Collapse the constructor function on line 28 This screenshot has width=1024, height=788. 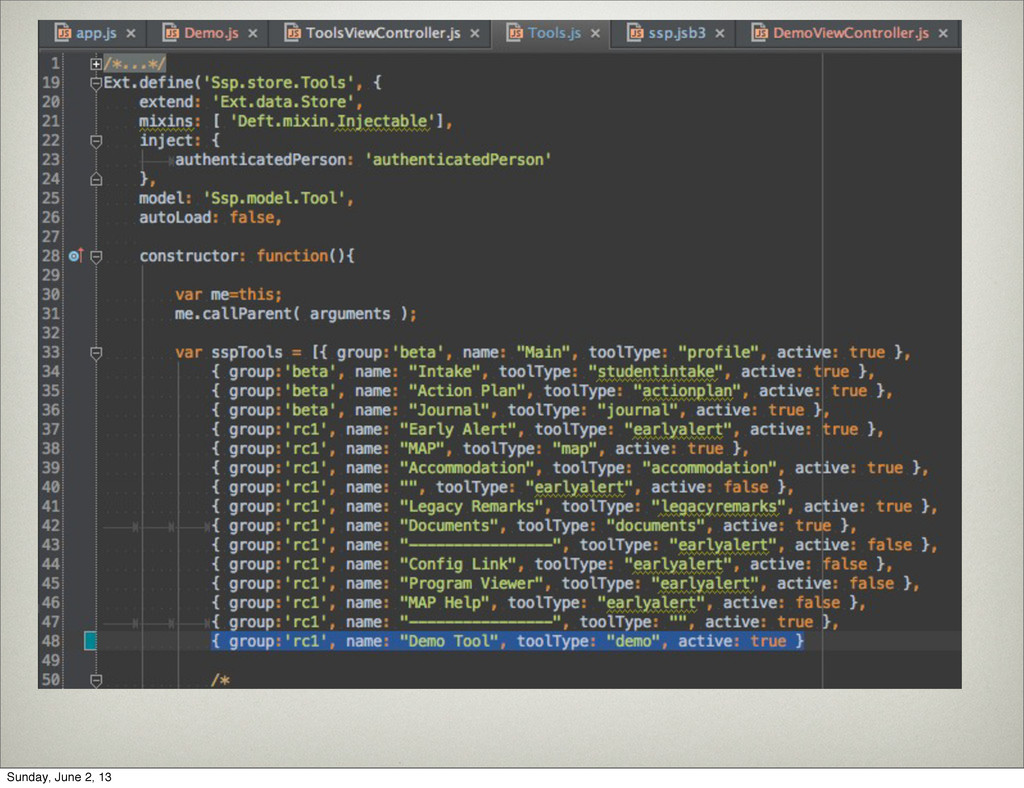pos(96,257)
